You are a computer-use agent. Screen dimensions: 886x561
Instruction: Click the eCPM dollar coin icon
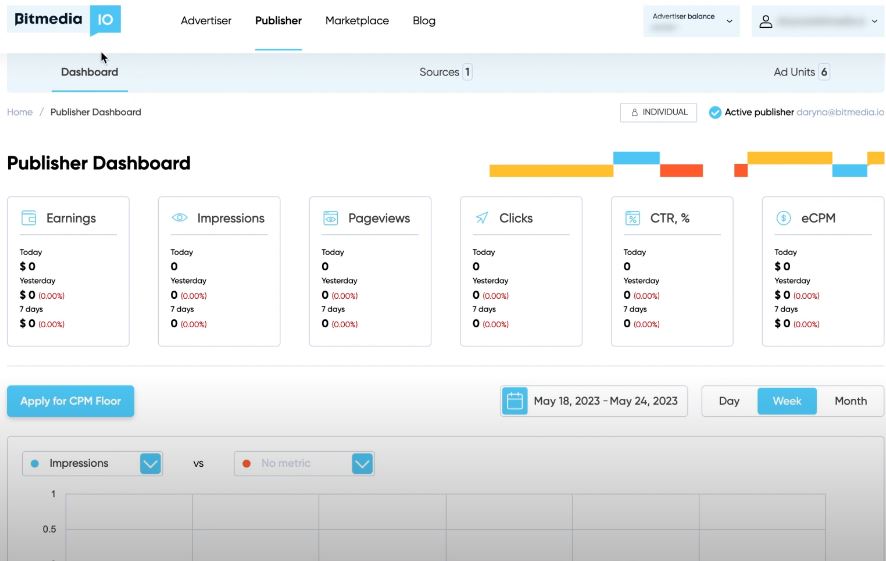pyautogui.click(x=784, y=218)
